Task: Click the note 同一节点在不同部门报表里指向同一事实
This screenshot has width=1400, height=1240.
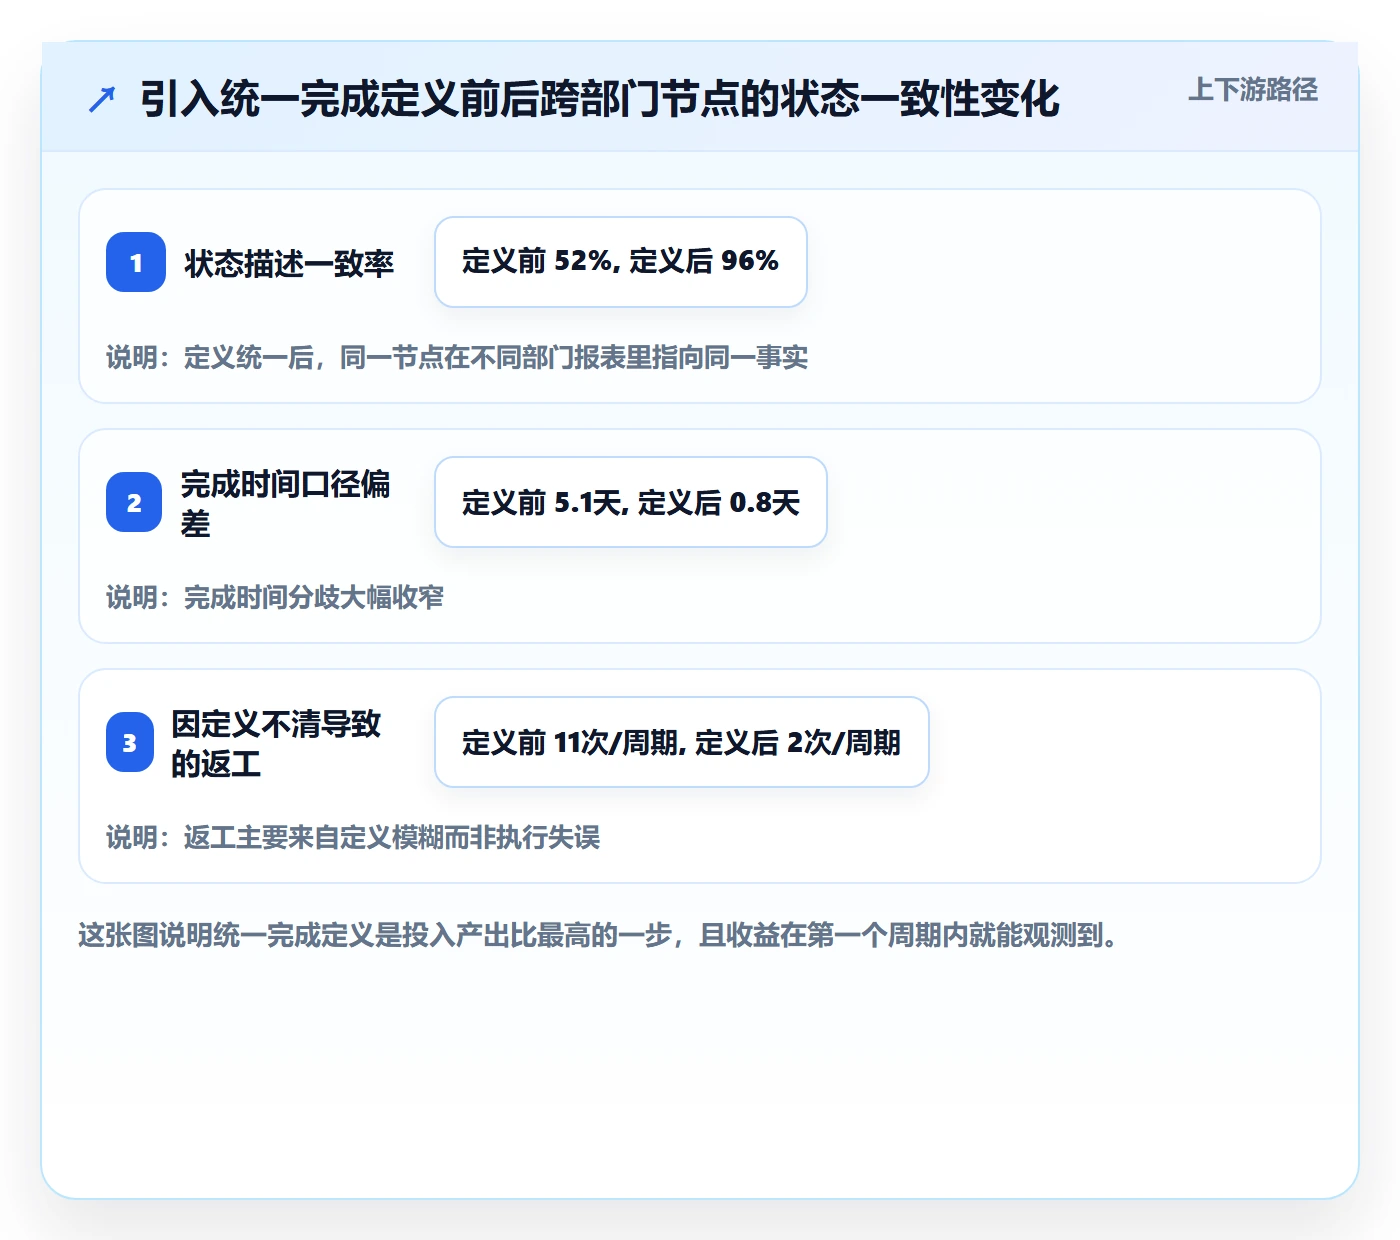Action: point(574,357)
